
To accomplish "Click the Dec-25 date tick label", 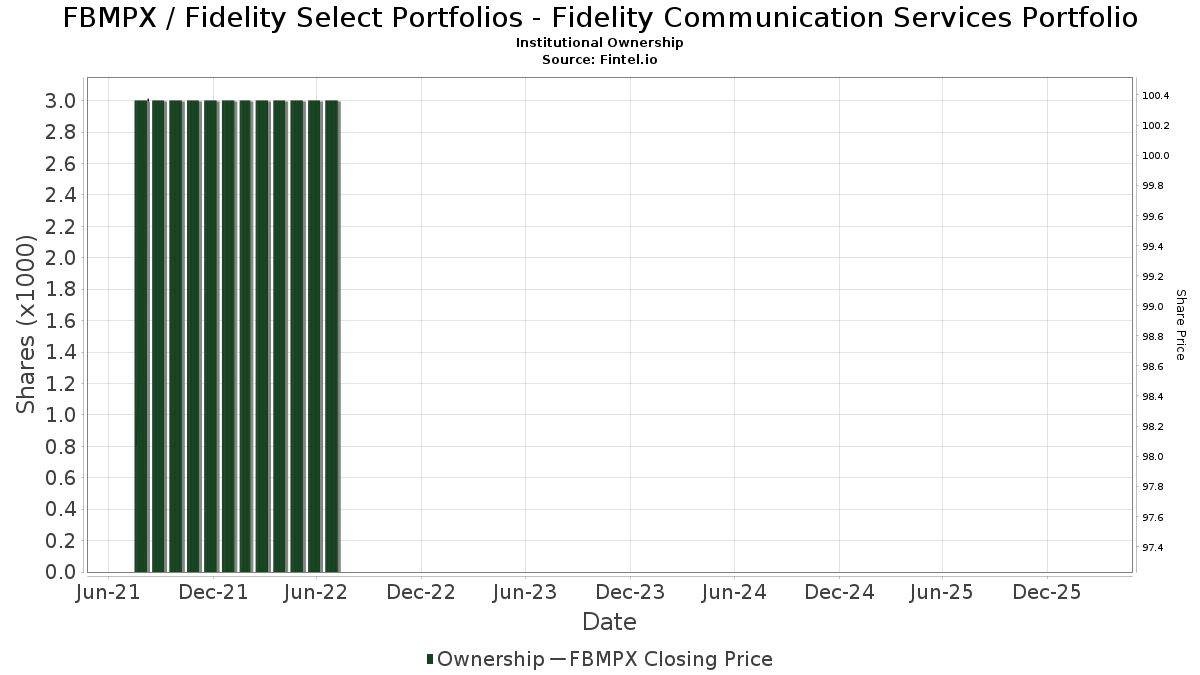I will (x=1046, y=592).
